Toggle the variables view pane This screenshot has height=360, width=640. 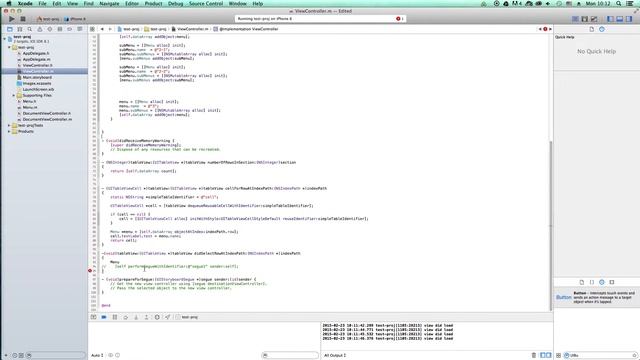(x=543, y=355)
